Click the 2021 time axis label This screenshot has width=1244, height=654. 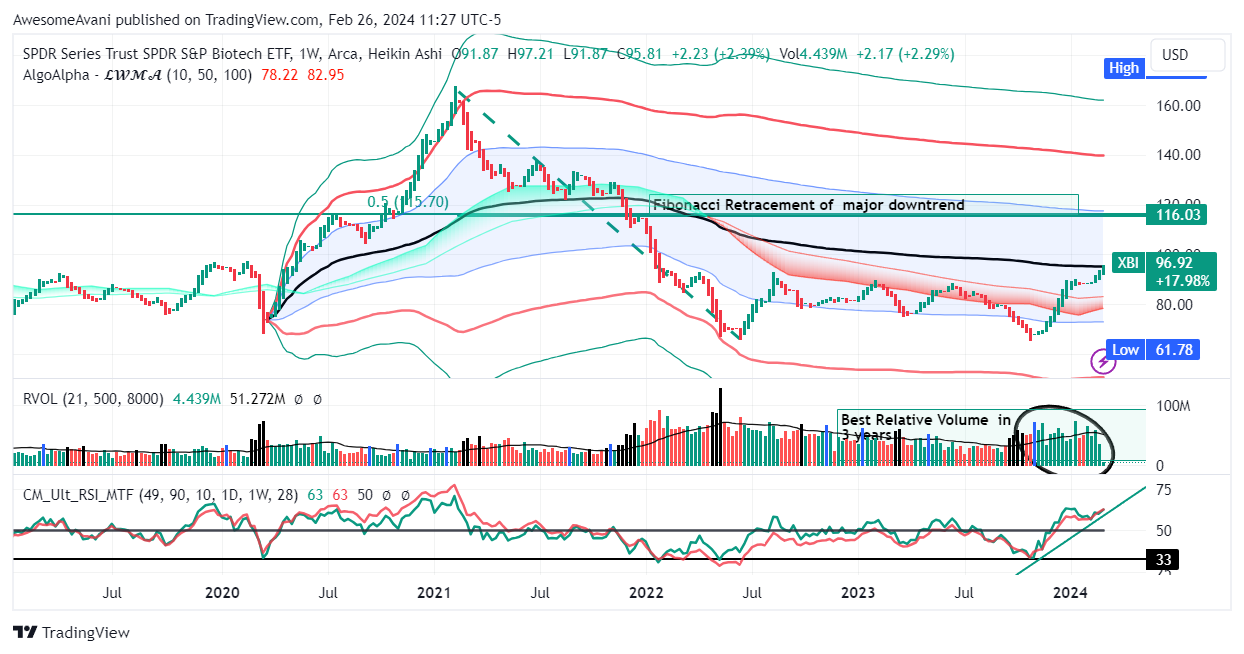(x=434, y=593)
